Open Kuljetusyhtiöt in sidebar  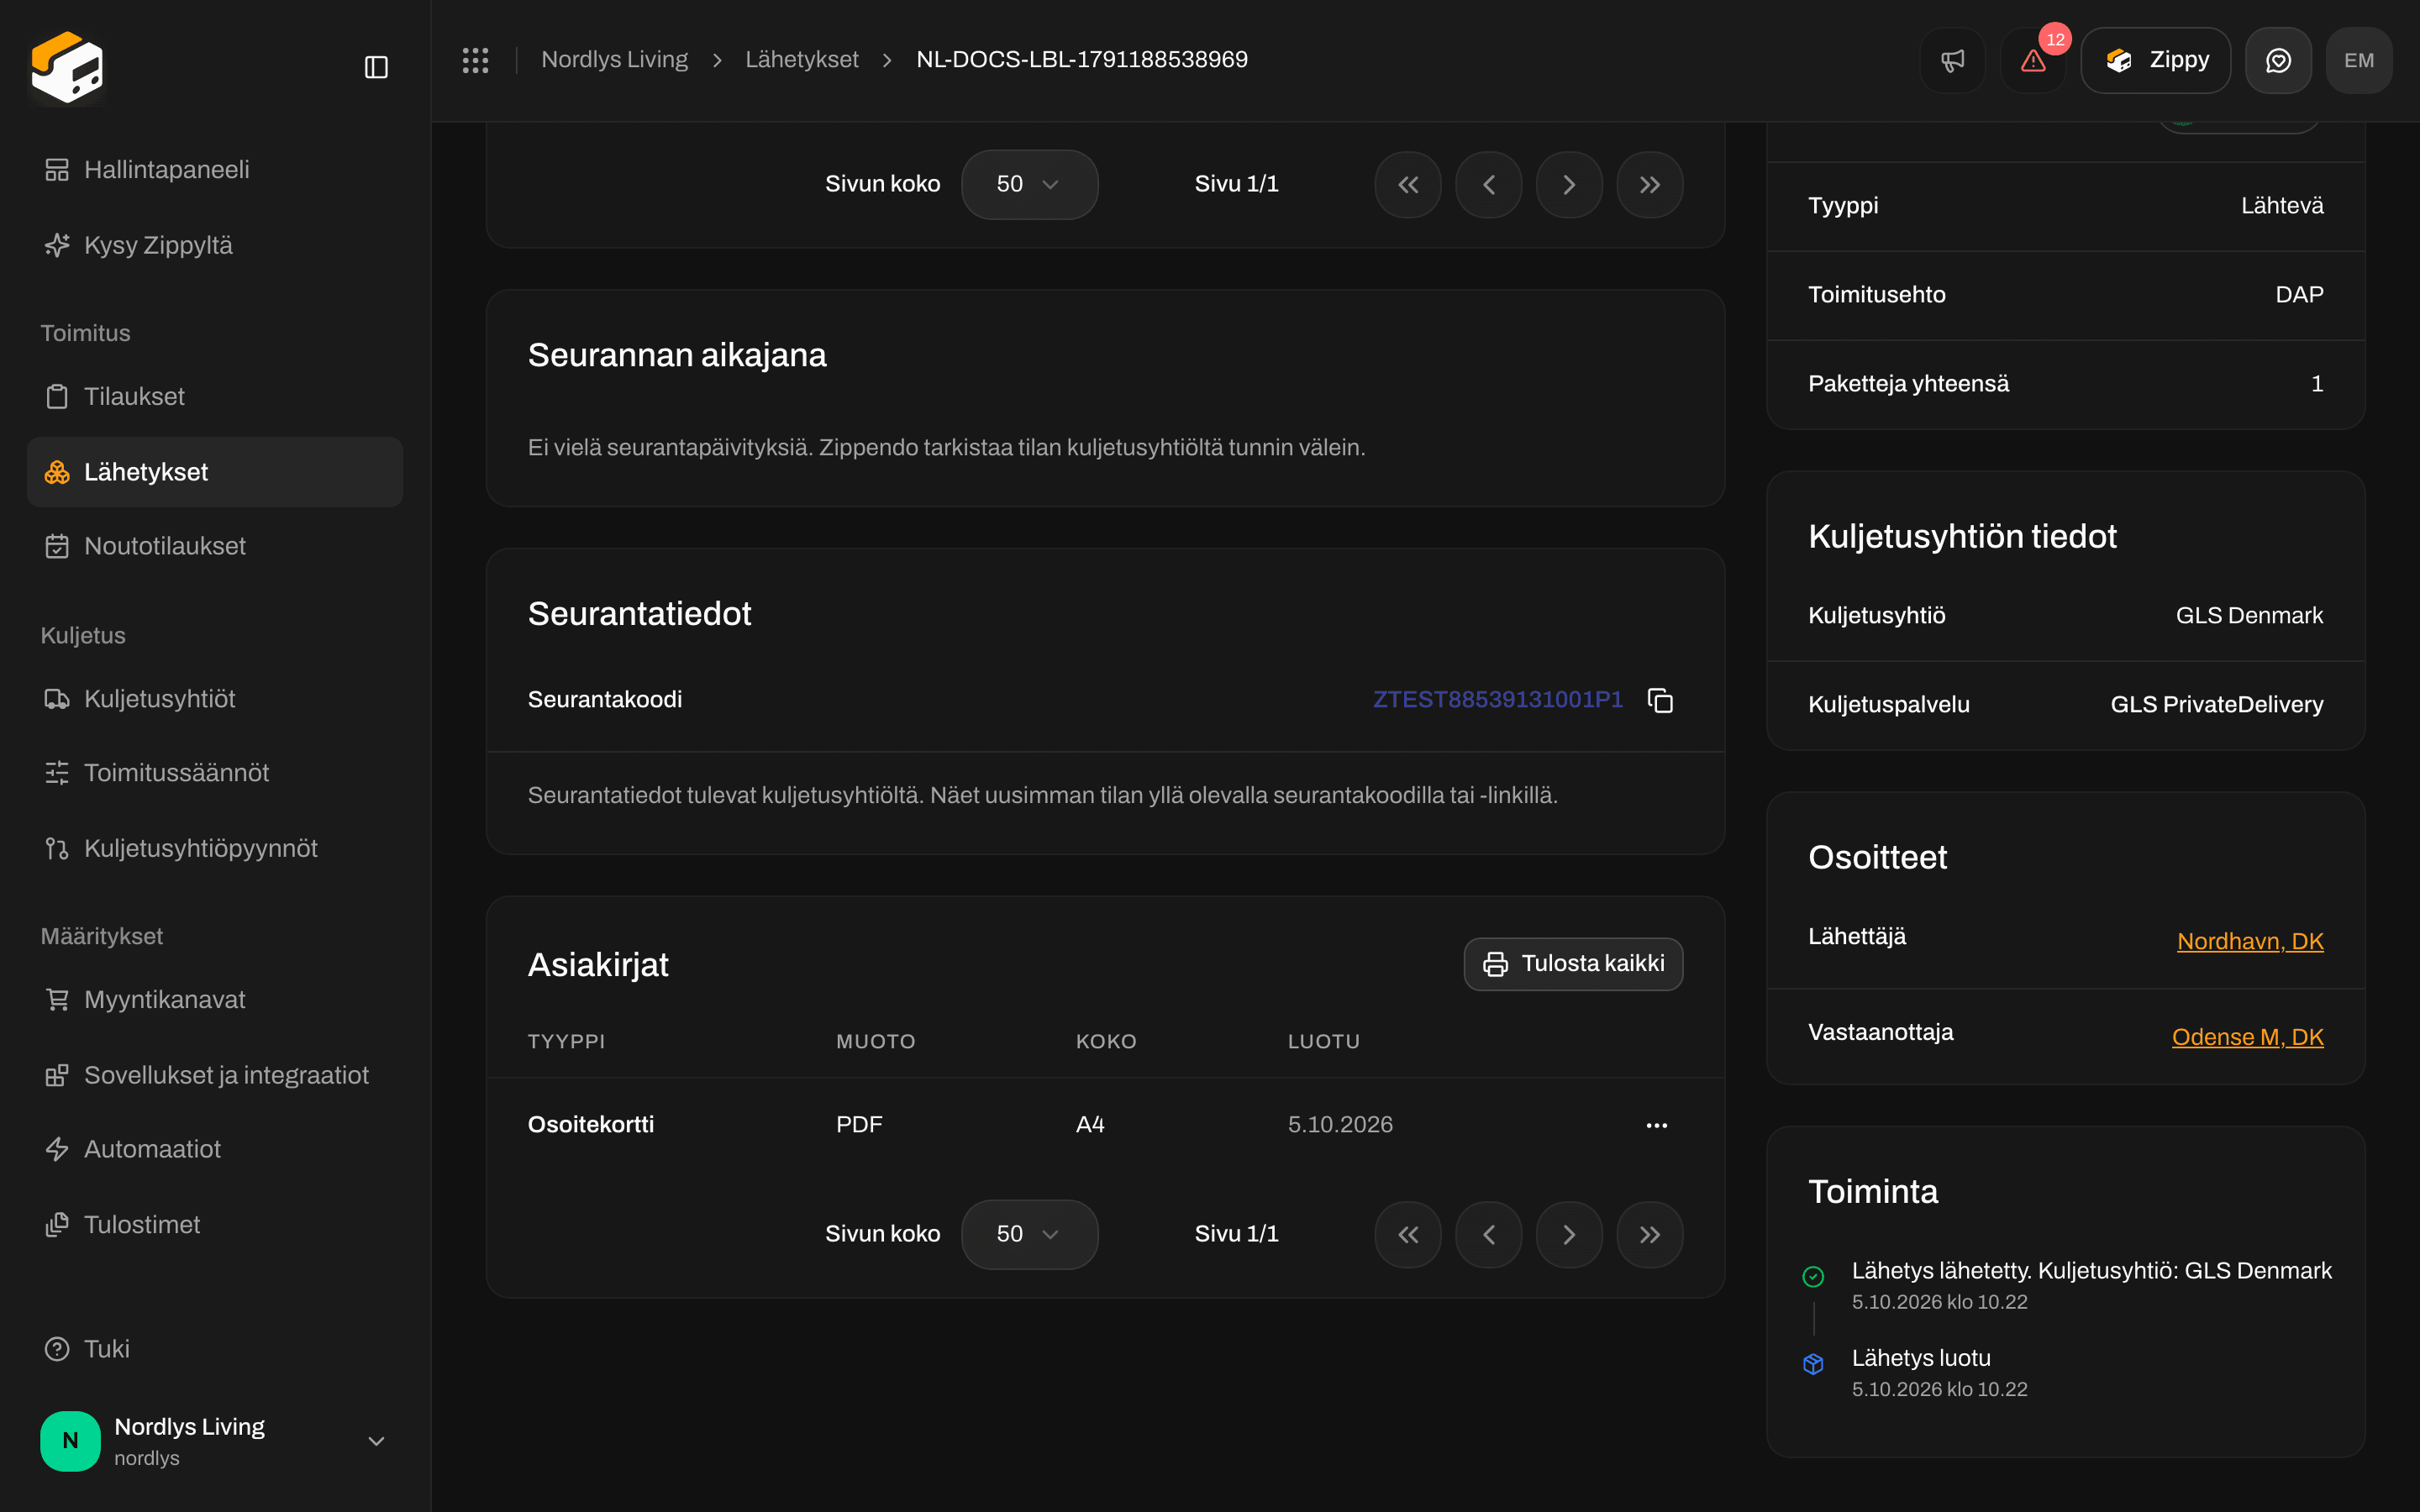(215, 699)
